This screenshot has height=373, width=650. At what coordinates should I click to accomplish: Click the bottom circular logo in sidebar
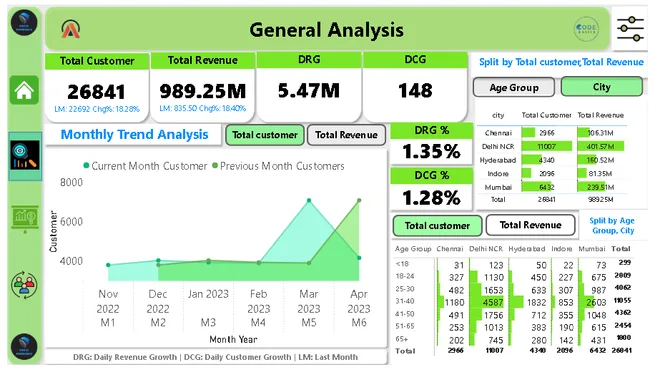24,346
